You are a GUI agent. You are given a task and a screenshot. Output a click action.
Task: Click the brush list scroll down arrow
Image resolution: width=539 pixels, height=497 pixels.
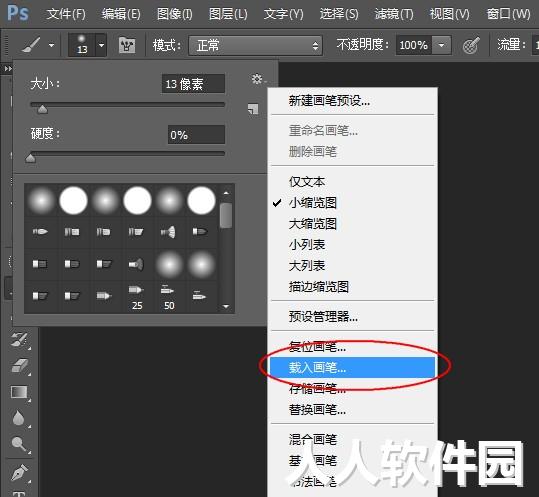point(226,306)
